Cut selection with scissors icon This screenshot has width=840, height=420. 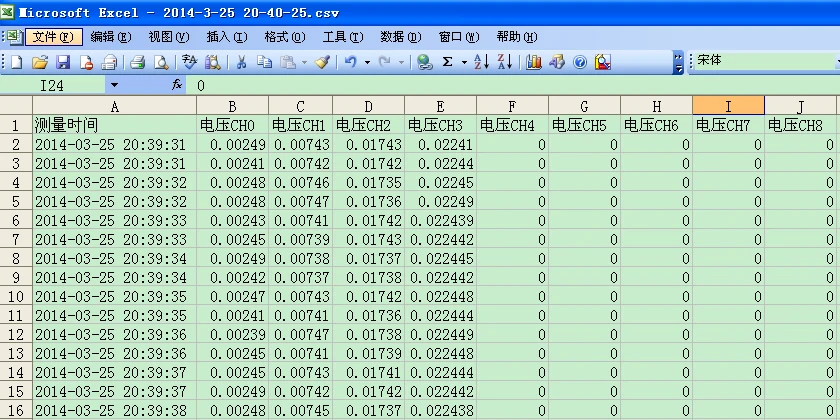[x=242, y=62]
